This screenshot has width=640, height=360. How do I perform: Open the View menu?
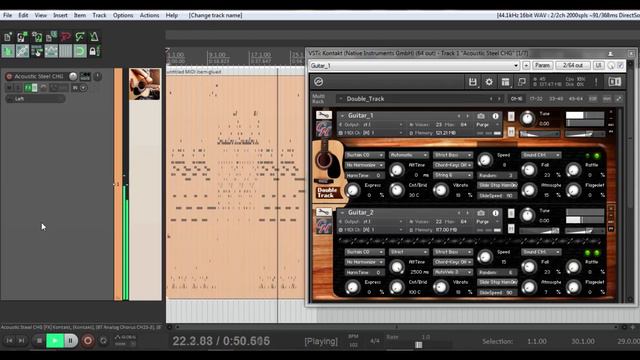point(40,16)
